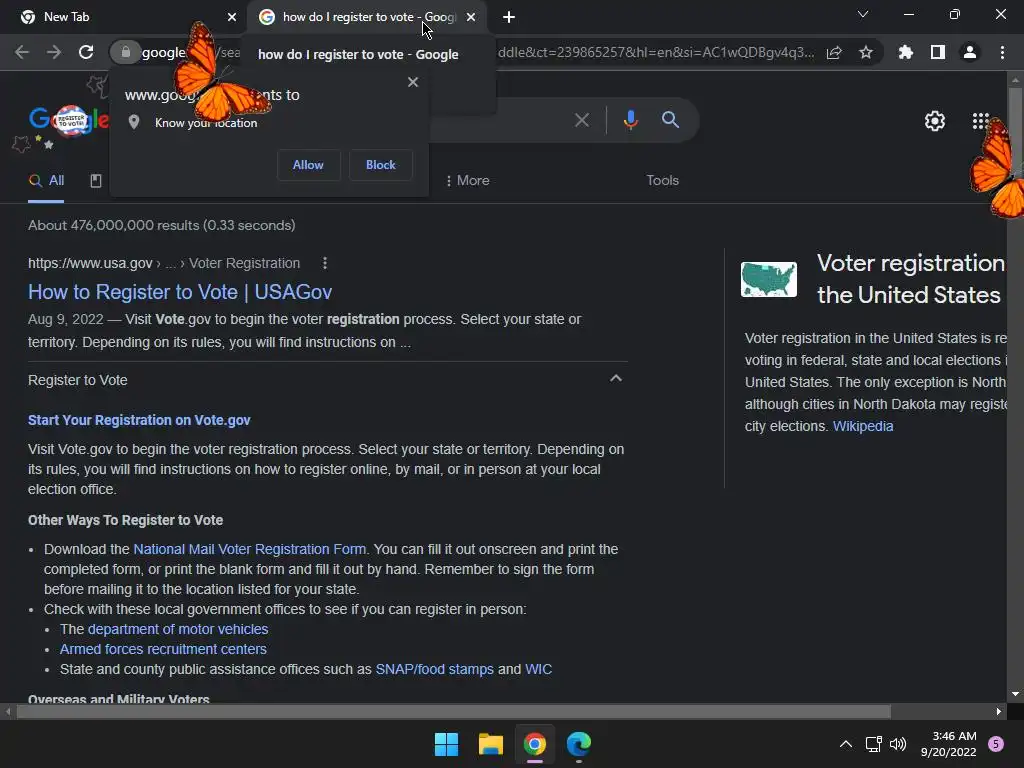Open Microsoft Edge from taskbar
Viewport: 1024px width, 768px height.
579,744
